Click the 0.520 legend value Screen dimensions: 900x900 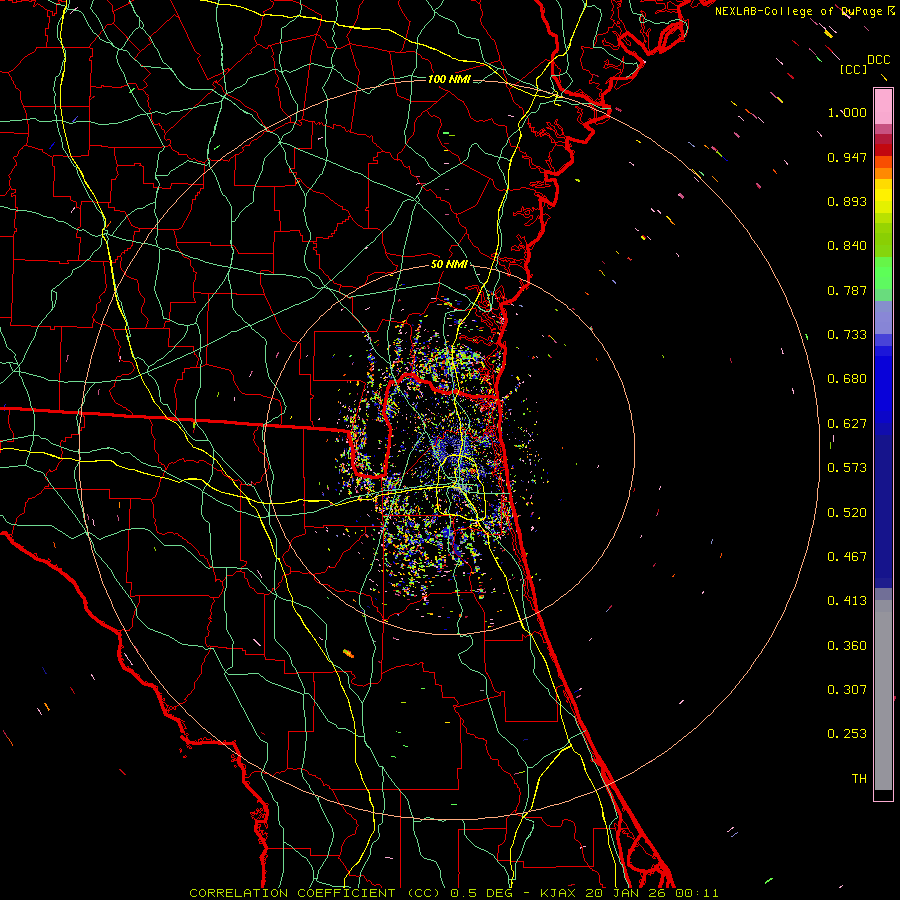847,513
